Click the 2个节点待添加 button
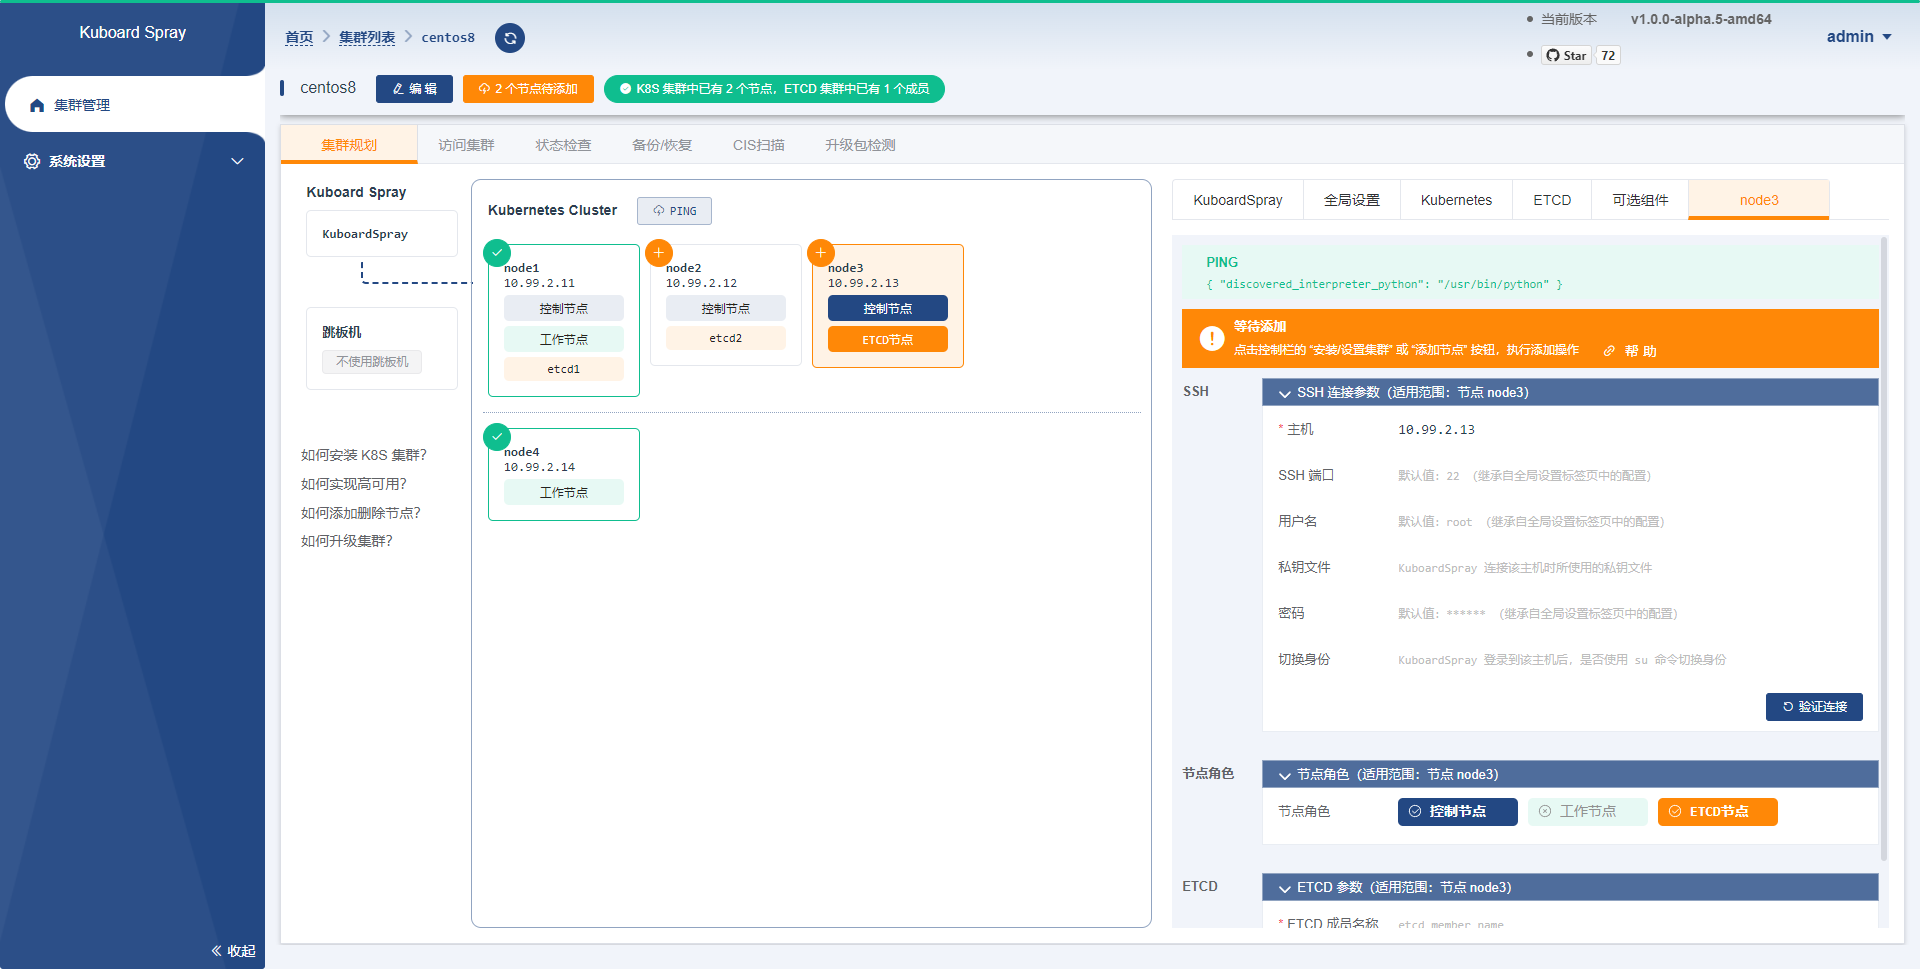The width and height of the screenshot is (1920, 969). click(528, 89)
